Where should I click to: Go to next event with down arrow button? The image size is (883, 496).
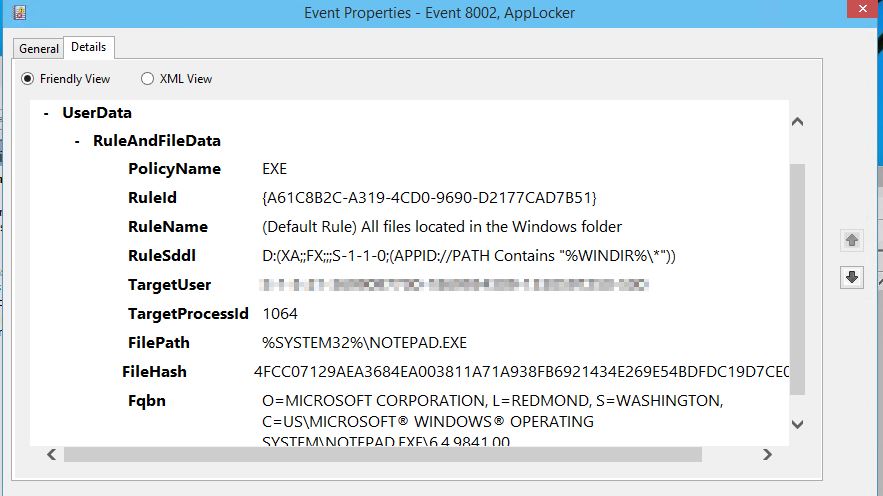(x=852, y=278)
